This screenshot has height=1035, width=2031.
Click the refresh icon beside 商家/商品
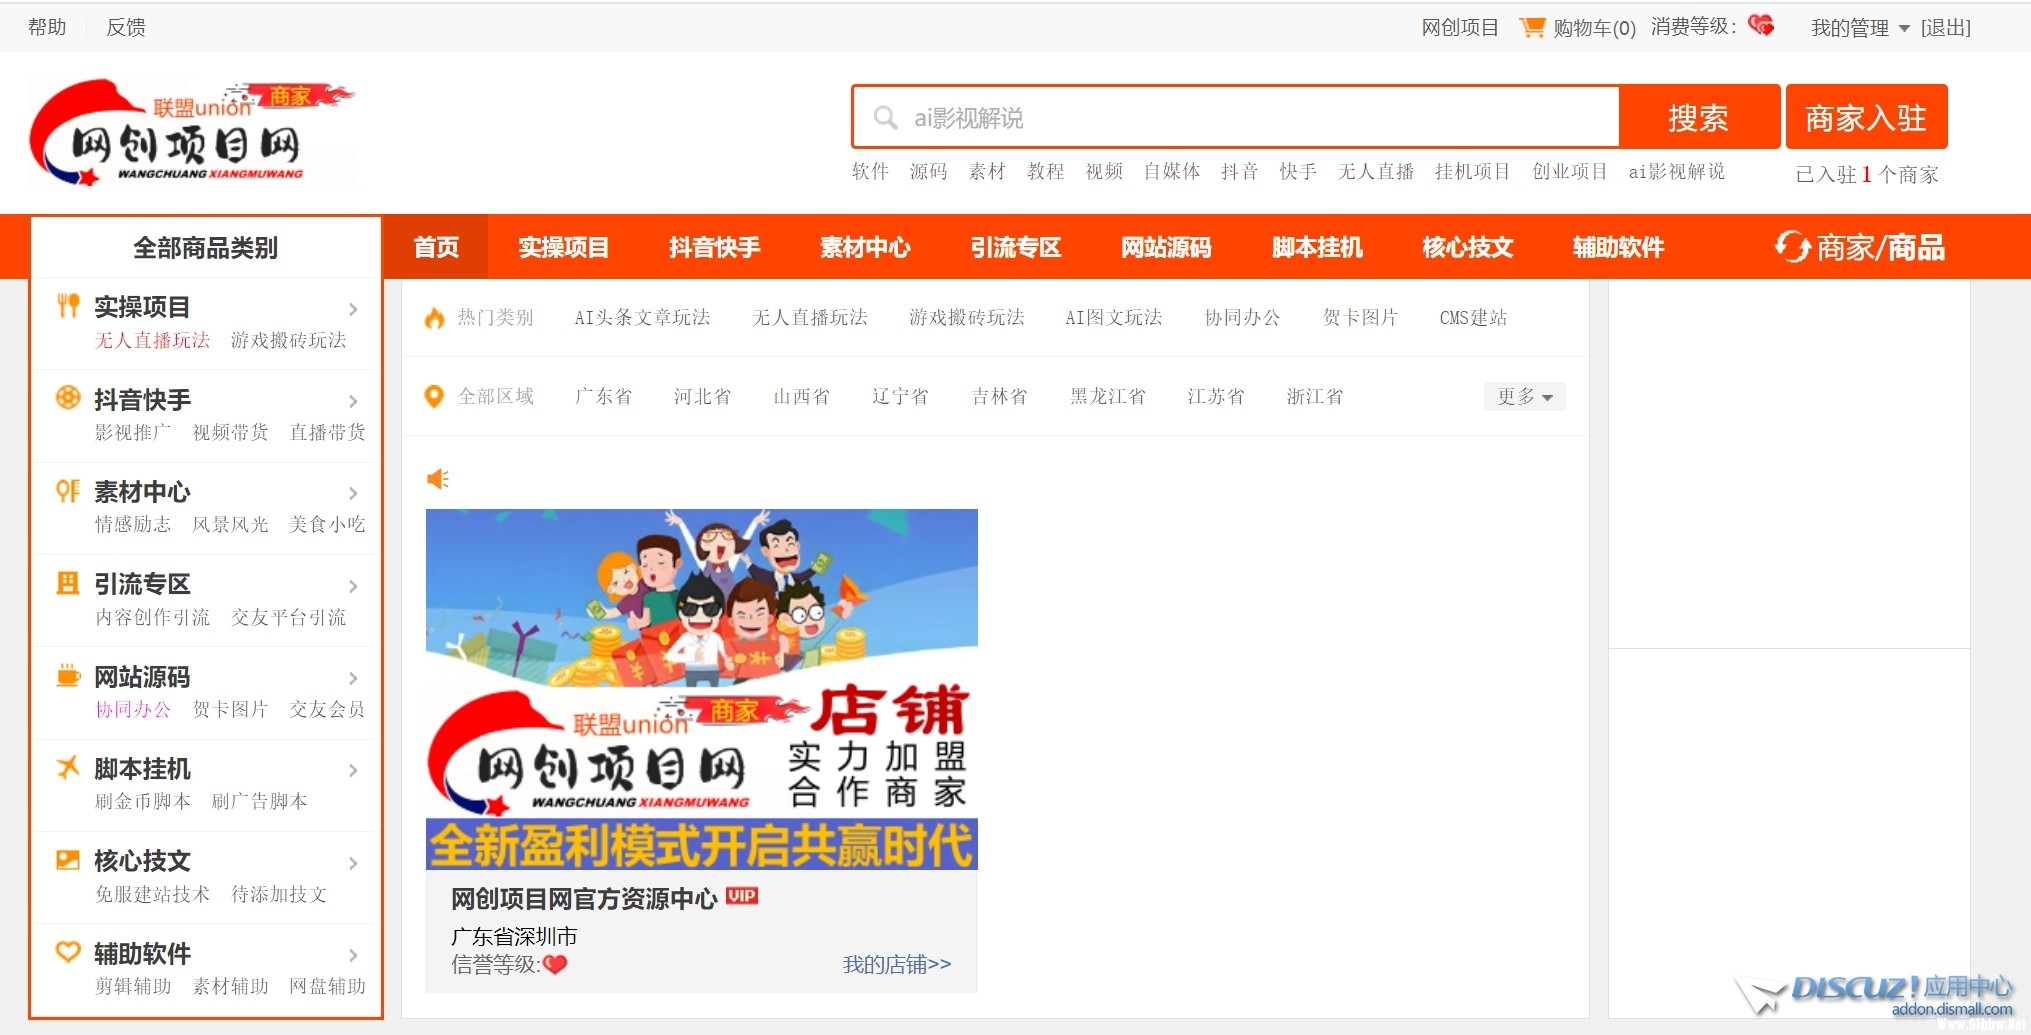[x=1791, y=247]
